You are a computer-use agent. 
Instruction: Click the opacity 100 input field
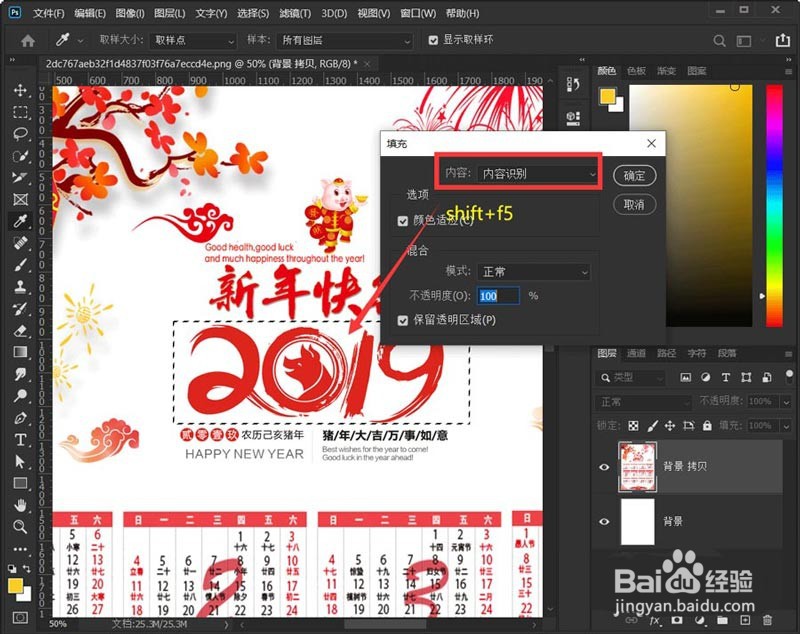(498, 296)
